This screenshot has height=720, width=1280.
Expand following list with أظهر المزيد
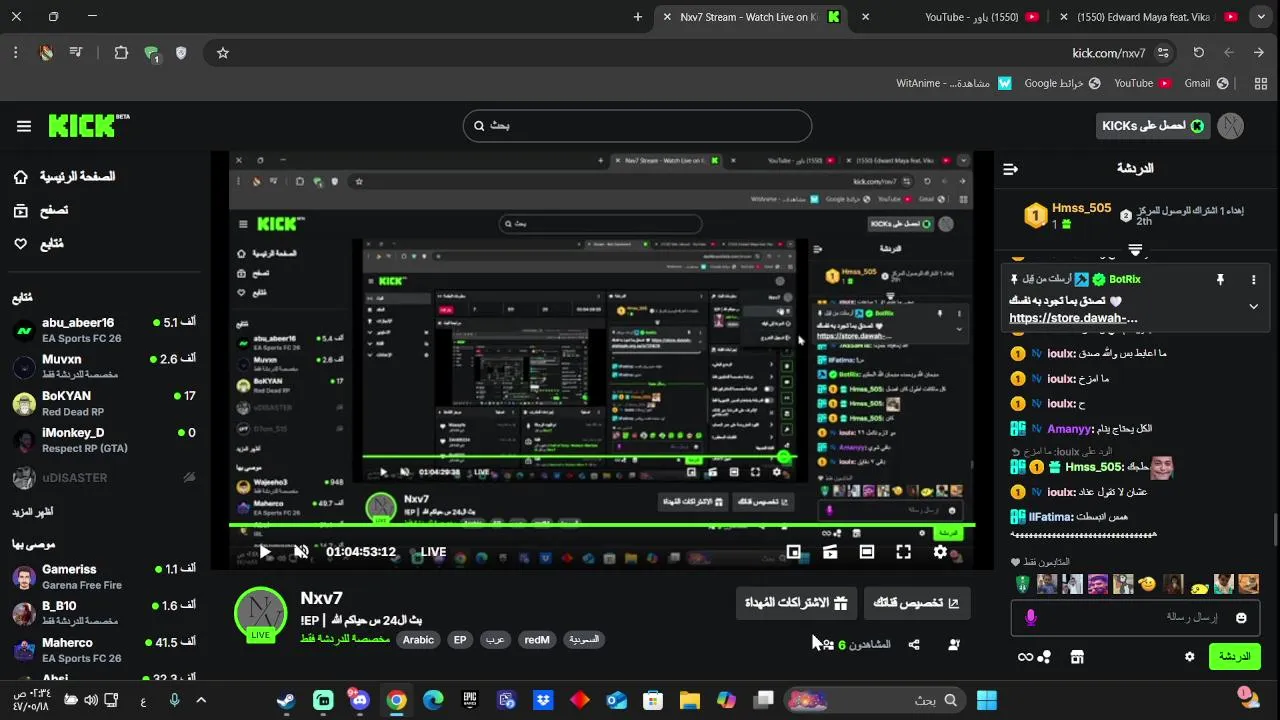(33, 512)
